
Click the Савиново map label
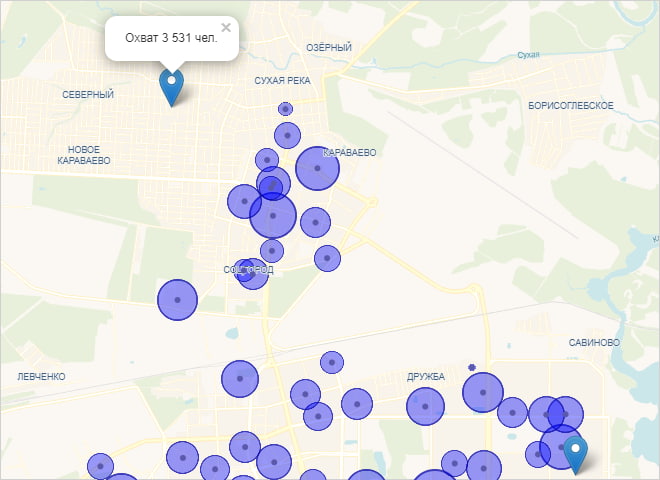592,342
